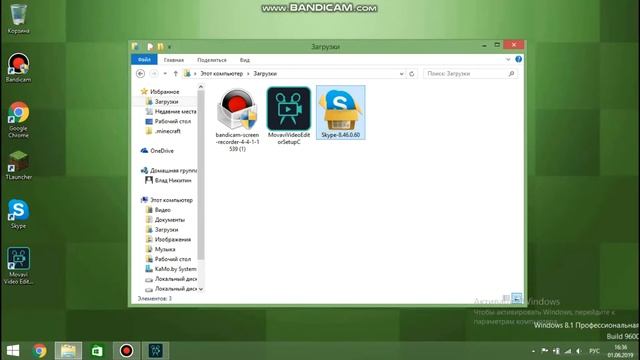Screen dimensions: 640x360
Task: Click the network tray icon
Action: (568, 351)
